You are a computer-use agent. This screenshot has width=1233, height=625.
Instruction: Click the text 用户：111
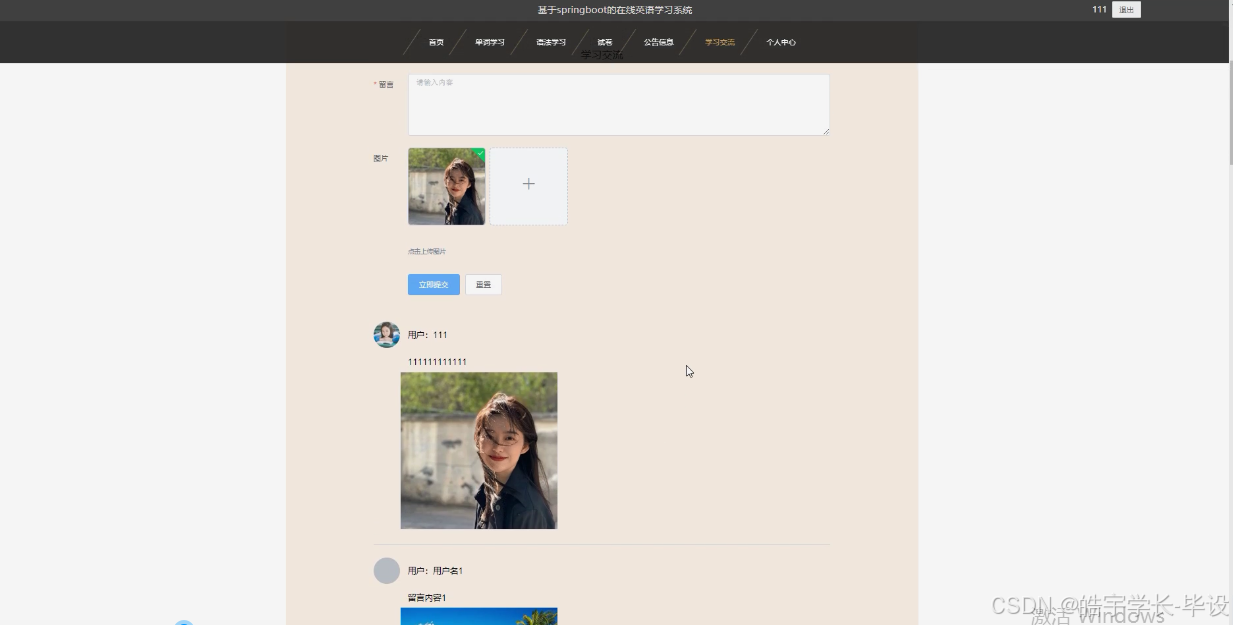[x=428, y=335]
